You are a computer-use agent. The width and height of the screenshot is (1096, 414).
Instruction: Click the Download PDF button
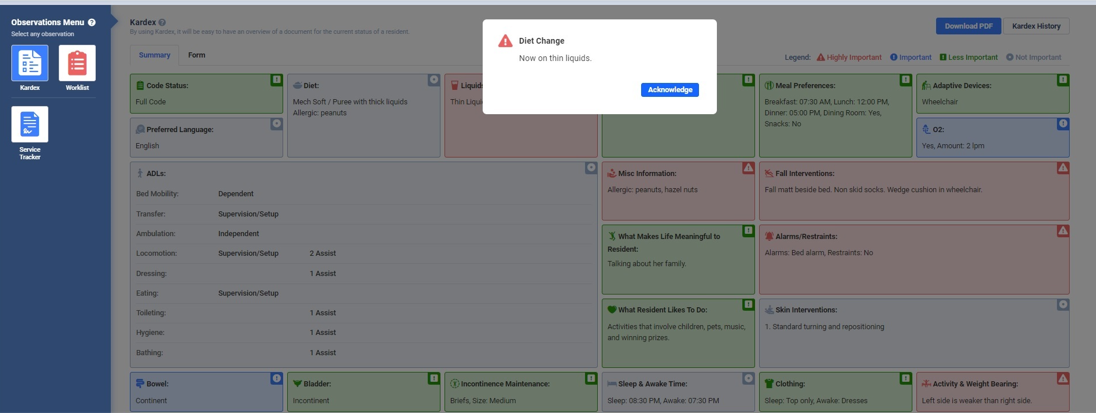pos(968,26)
